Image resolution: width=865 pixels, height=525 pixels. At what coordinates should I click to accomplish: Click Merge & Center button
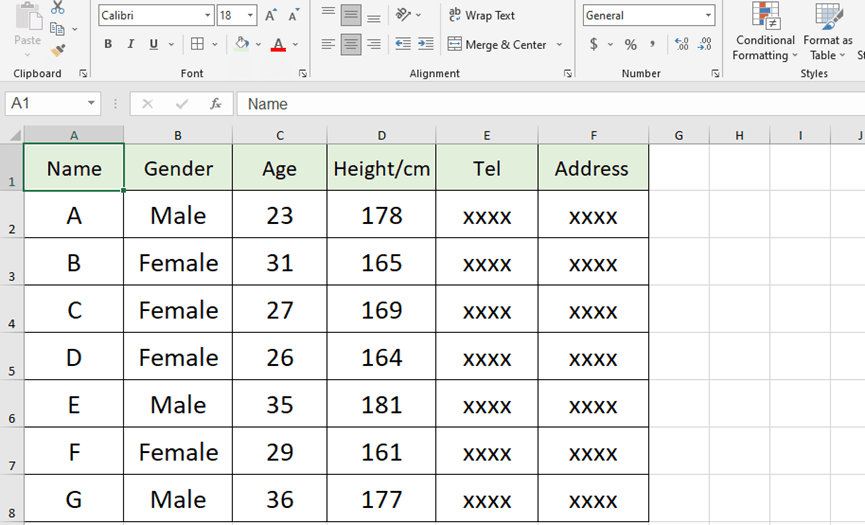(497, 45)
